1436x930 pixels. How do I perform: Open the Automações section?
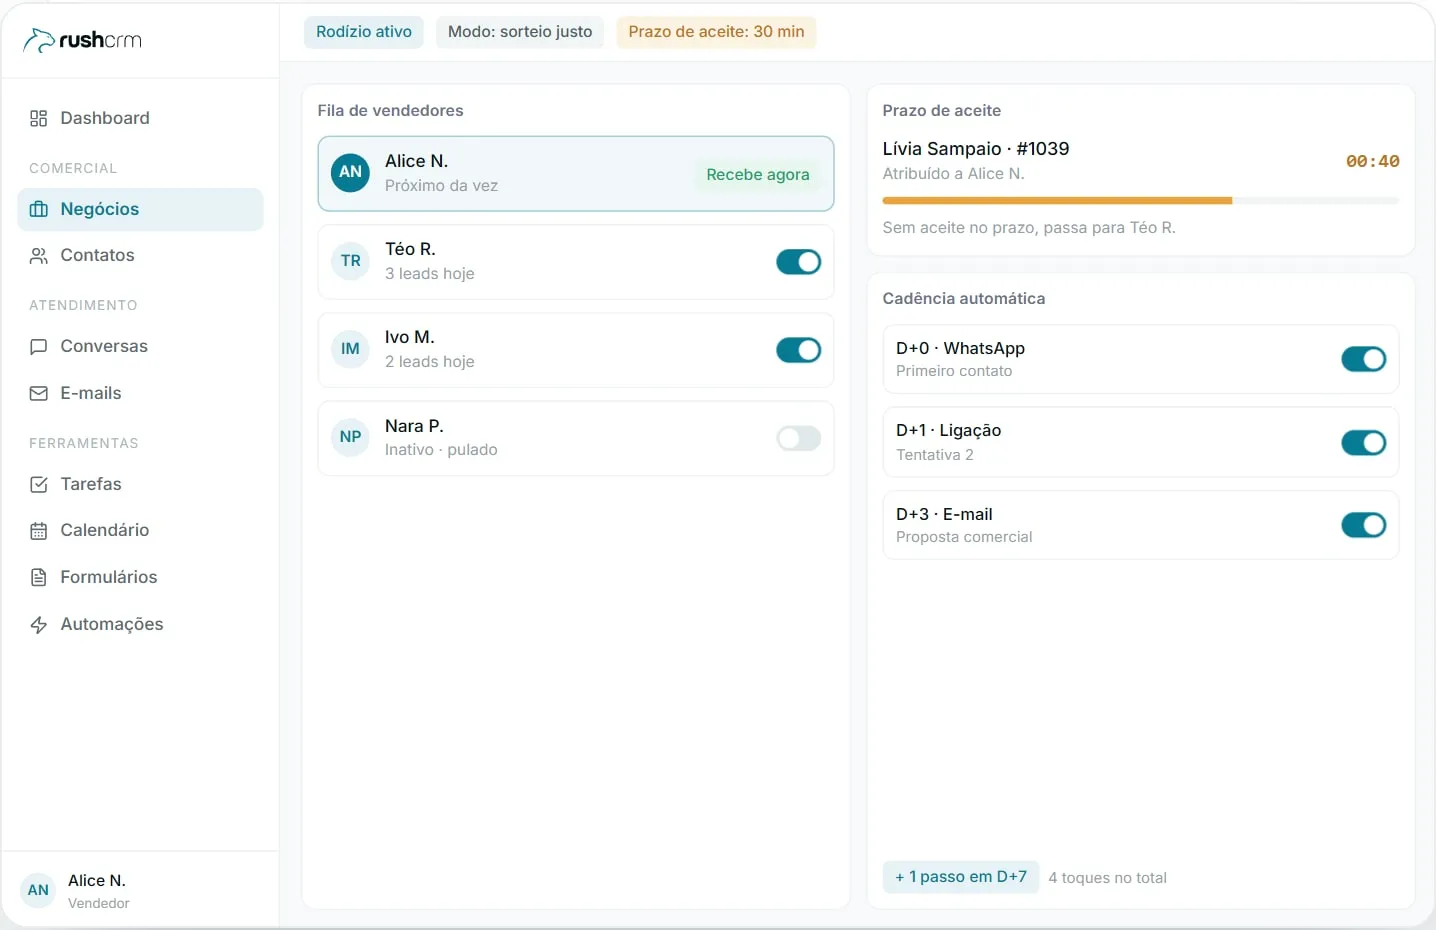click(x=140, y=624)
